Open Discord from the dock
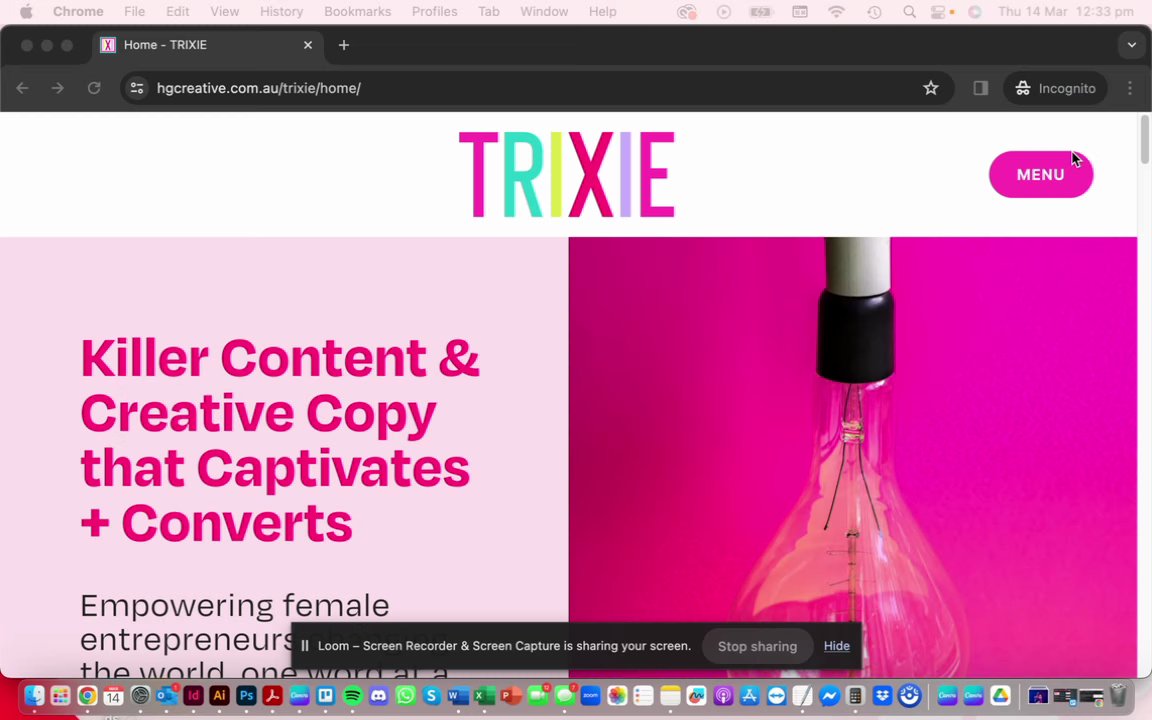The image size is (1152, 720). coord(378,695)
